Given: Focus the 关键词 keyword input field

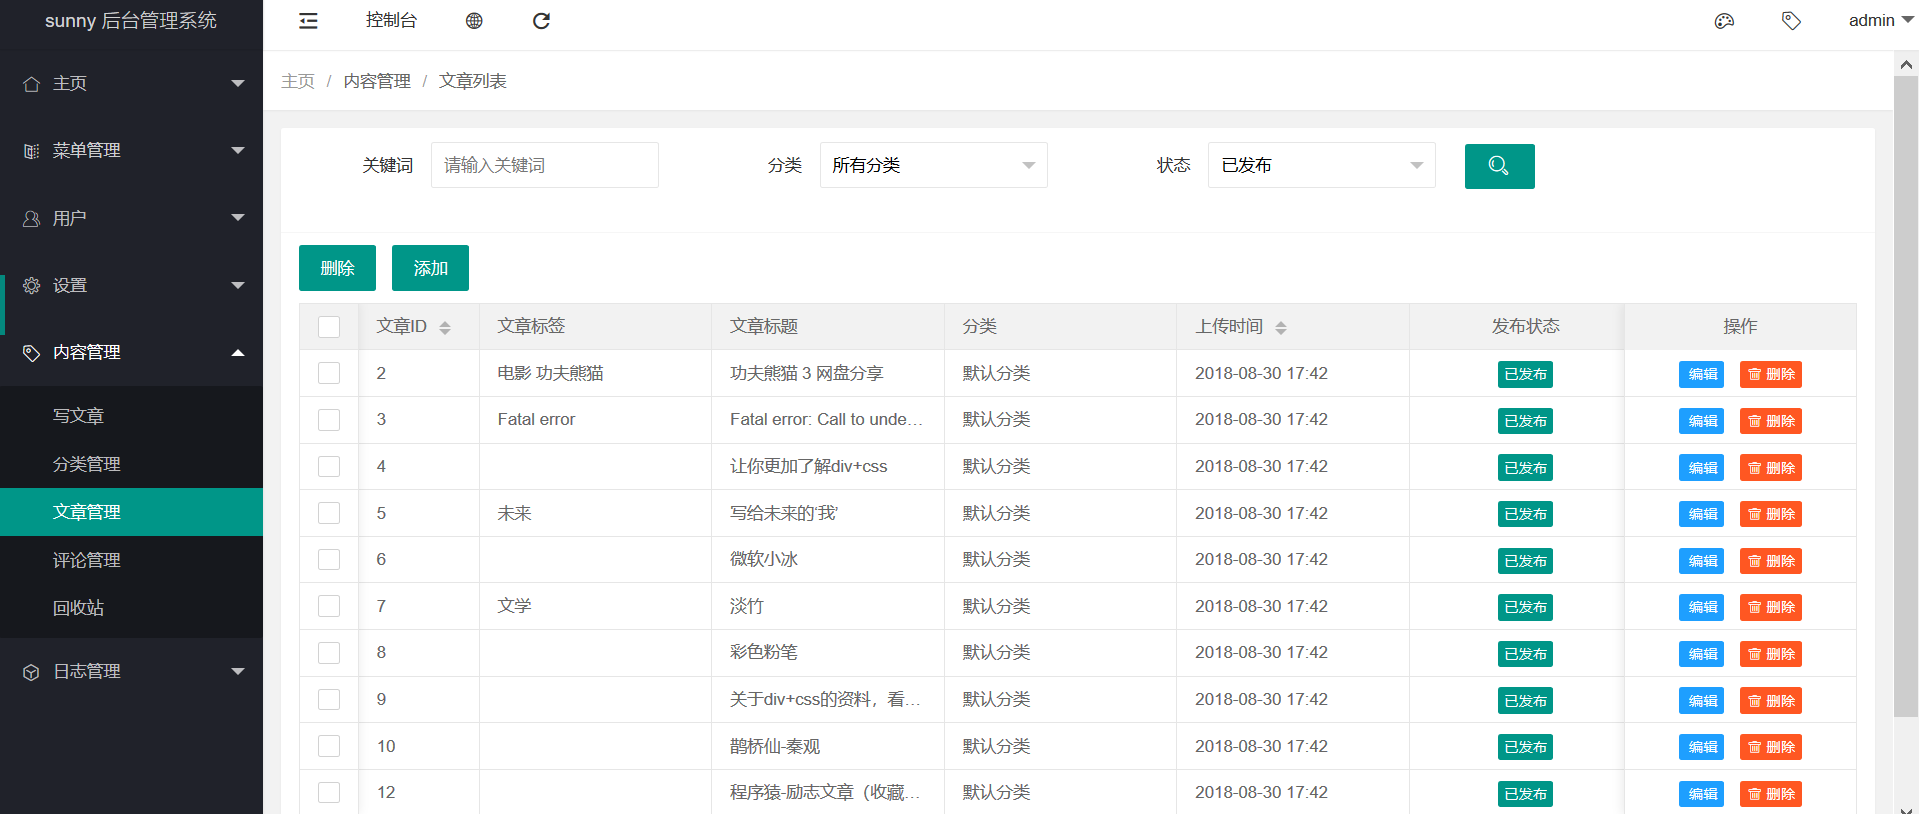Looking at the screenshot, I should click(544, 165).
